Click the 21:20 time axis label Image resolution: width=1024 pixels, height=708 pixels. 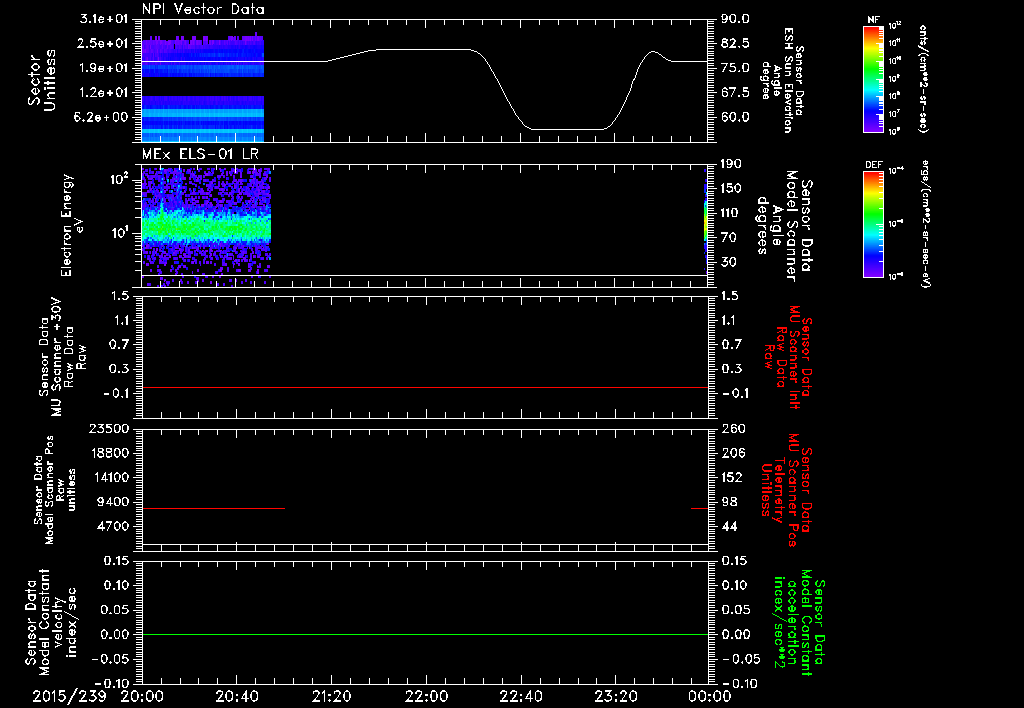point(331,696)
